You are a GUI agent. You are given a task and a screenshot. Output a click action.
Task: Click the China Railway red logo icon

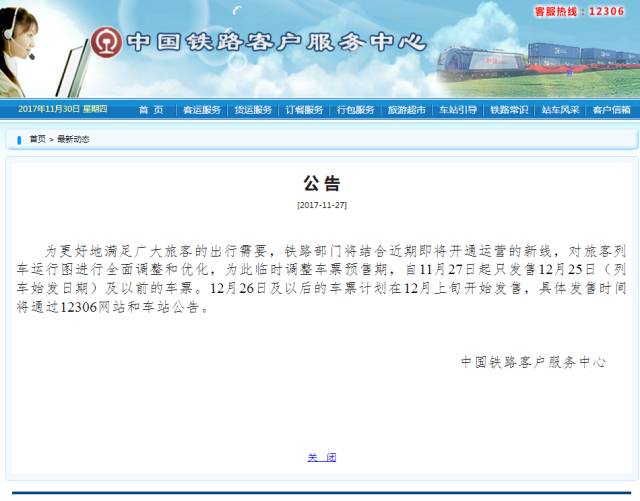107,42
